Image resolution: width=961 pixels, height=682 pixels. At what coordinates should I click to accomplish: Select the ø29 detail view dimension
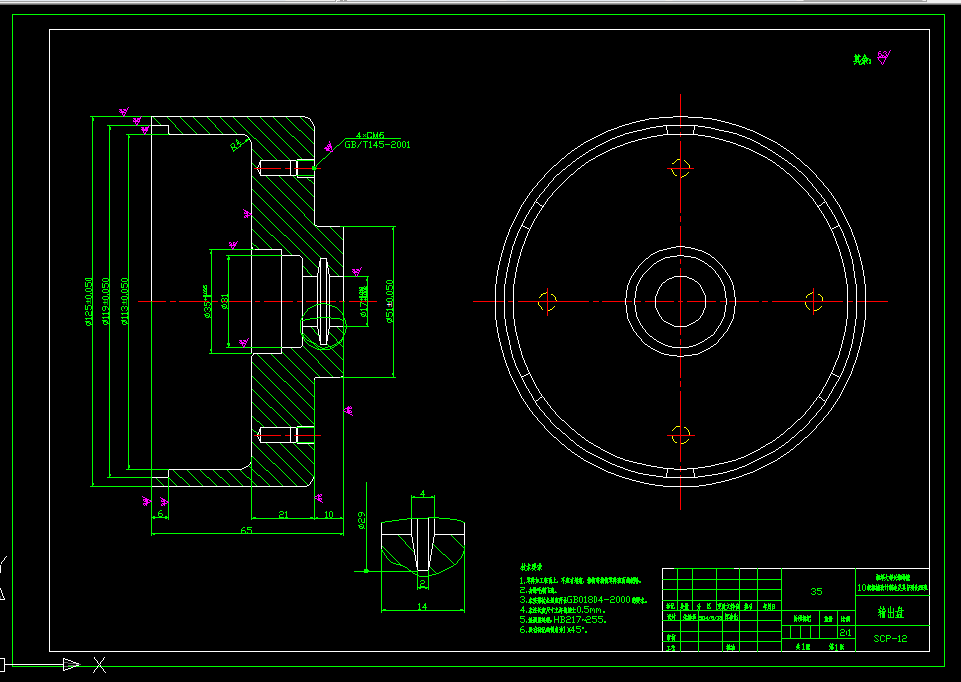pos(362,520)
